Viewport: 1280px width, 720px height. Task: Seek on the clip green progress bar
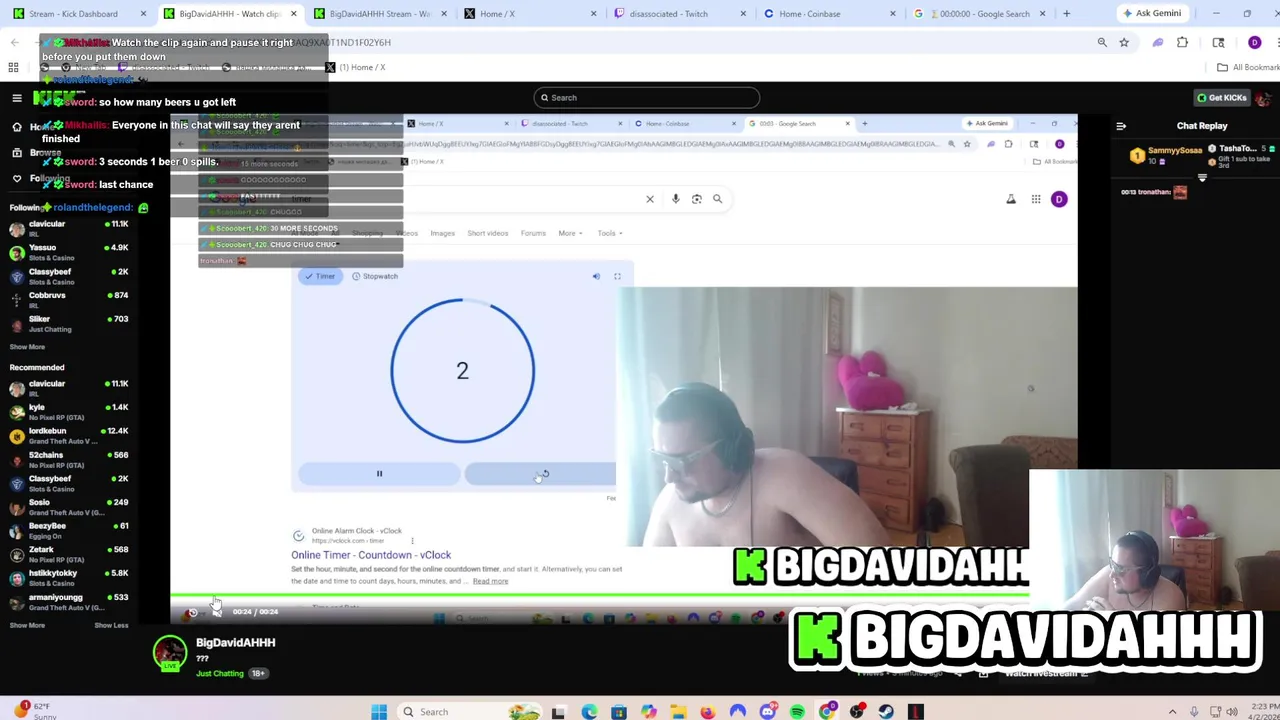pyautogui.click(x=600, y=597)
